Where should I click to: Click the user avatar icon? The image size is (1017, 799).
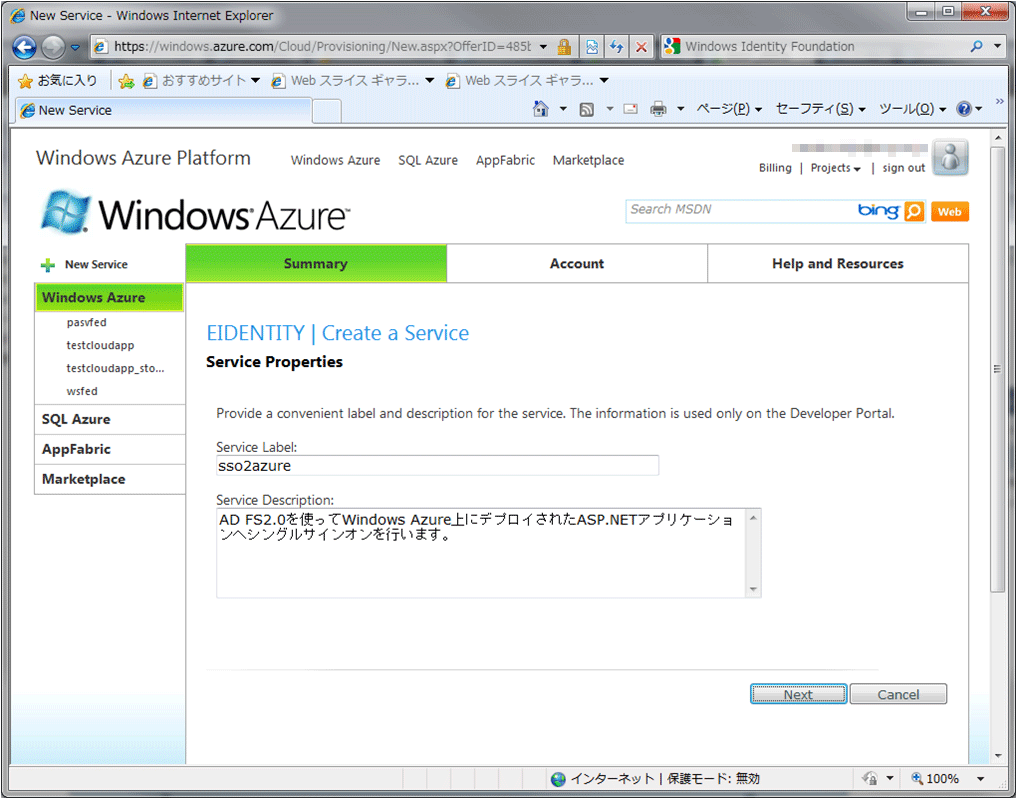point(951,157)
